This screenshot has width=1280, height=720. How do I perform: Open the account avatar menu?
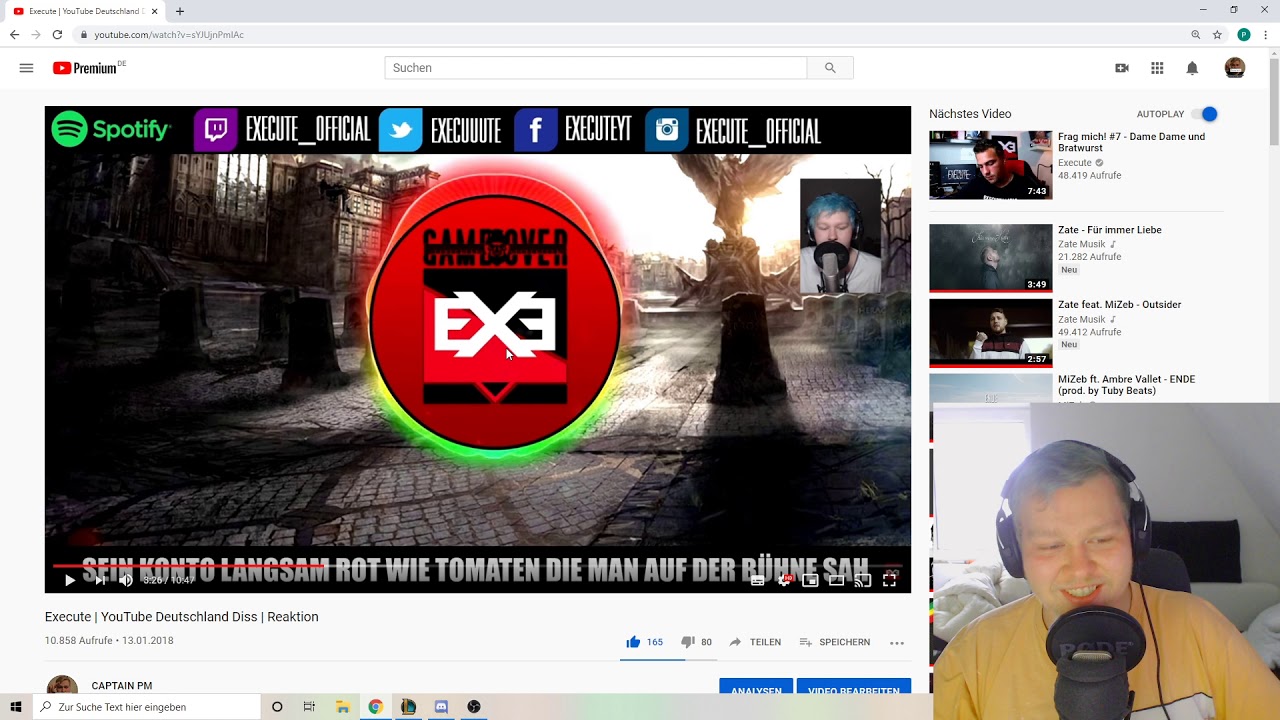point(1235,68)
